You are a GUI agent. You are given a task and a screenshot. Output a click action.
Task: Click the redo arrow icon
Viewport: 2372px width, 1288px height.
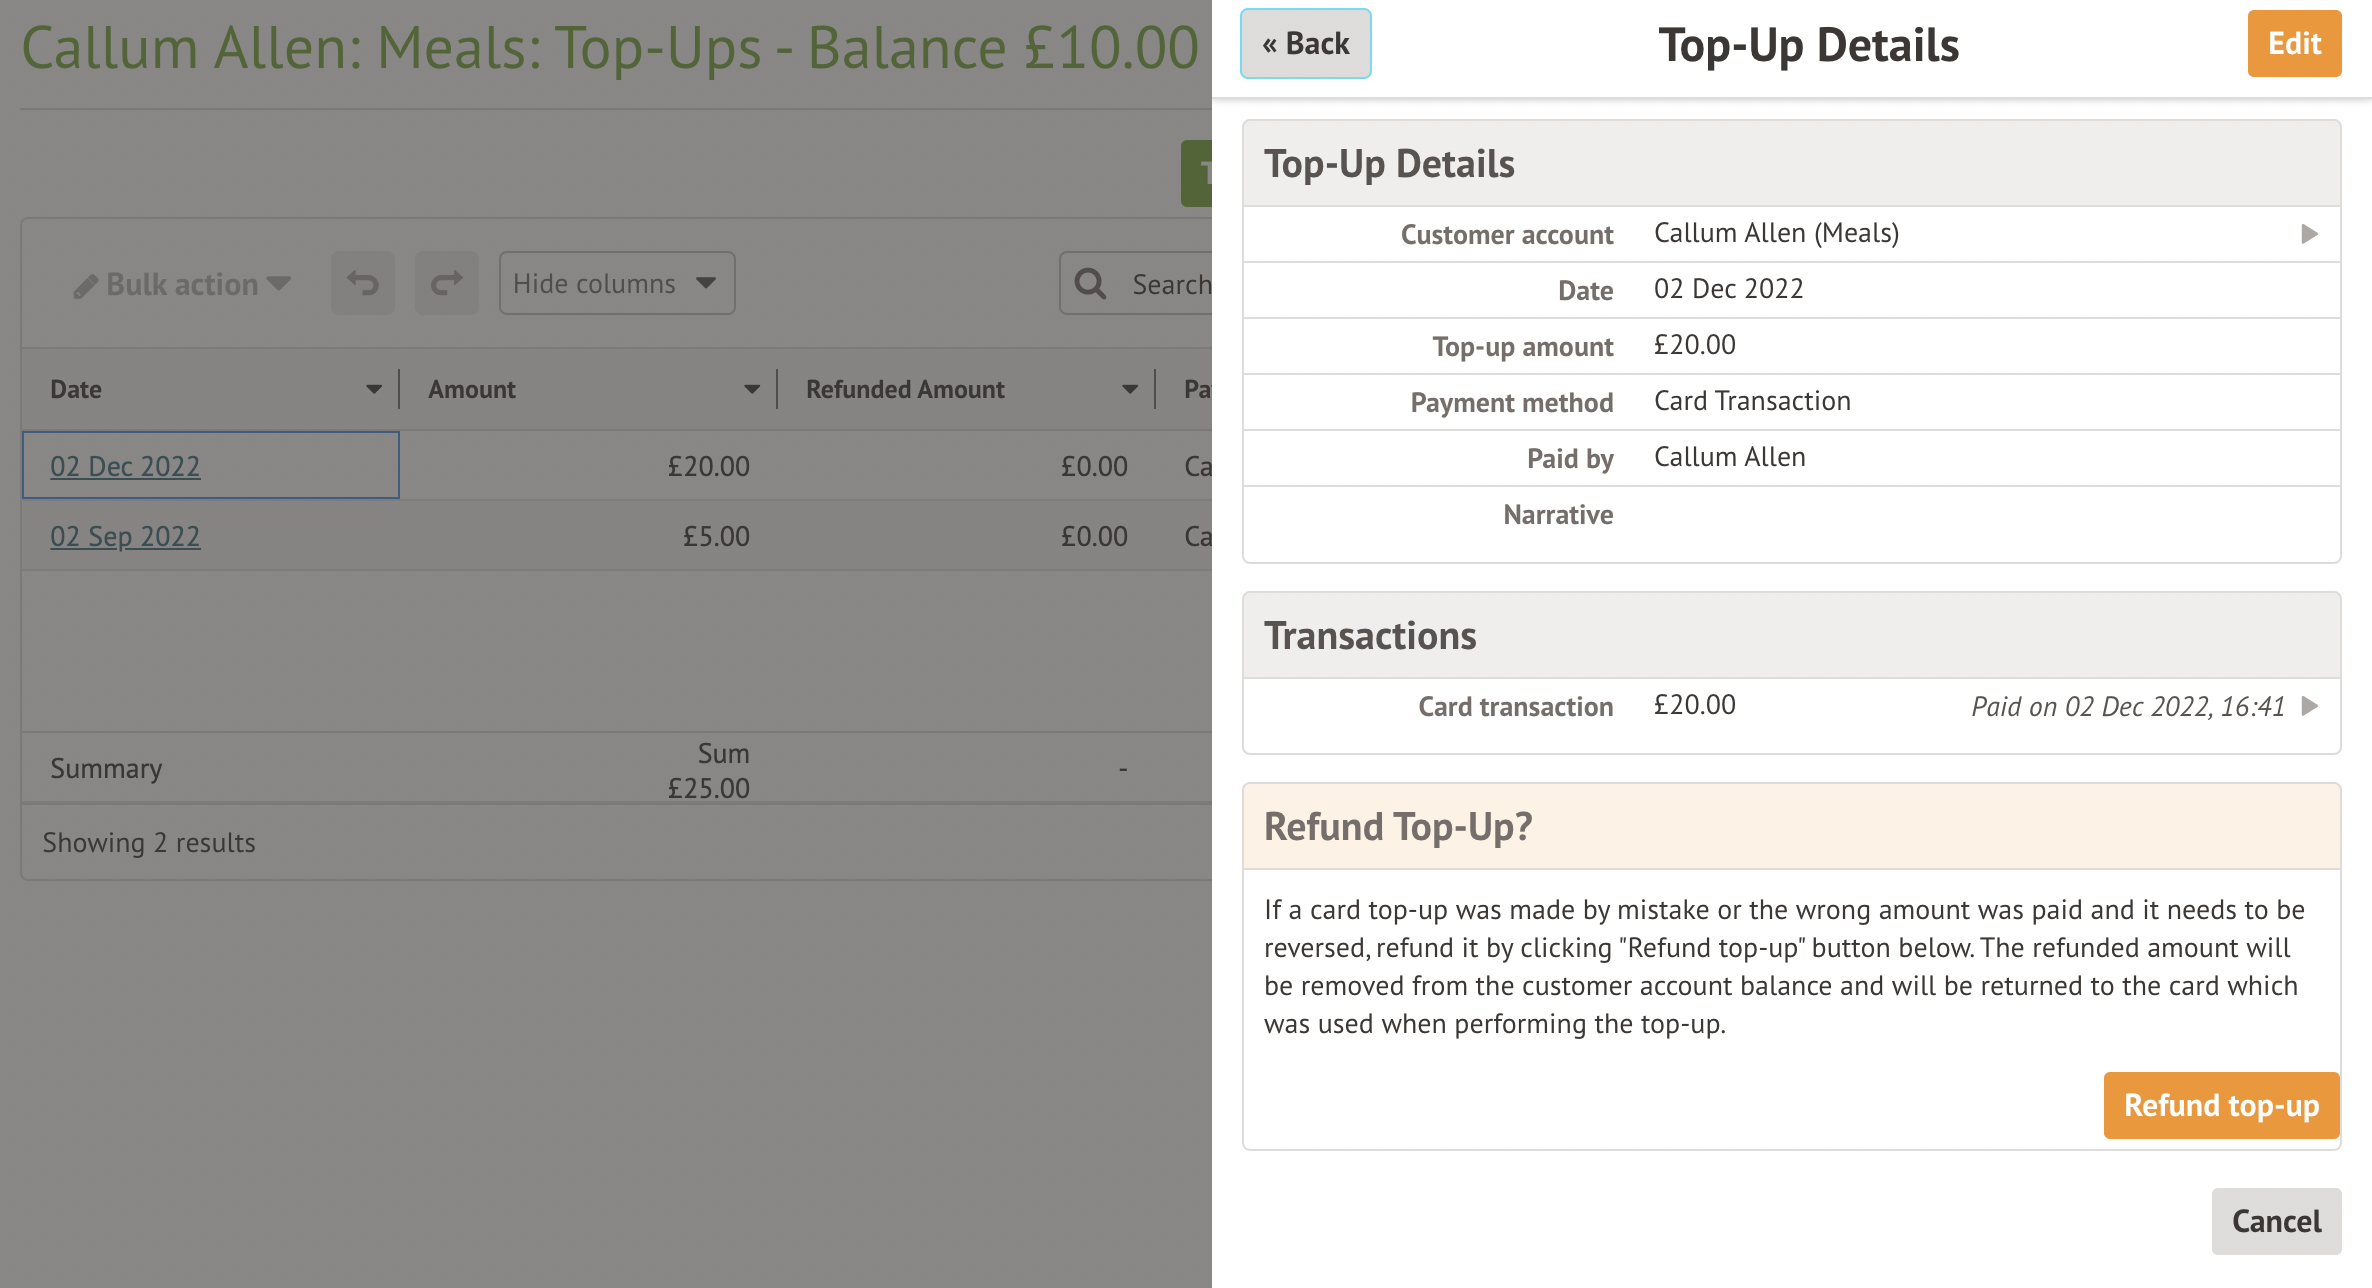click(x=446, y=284)
